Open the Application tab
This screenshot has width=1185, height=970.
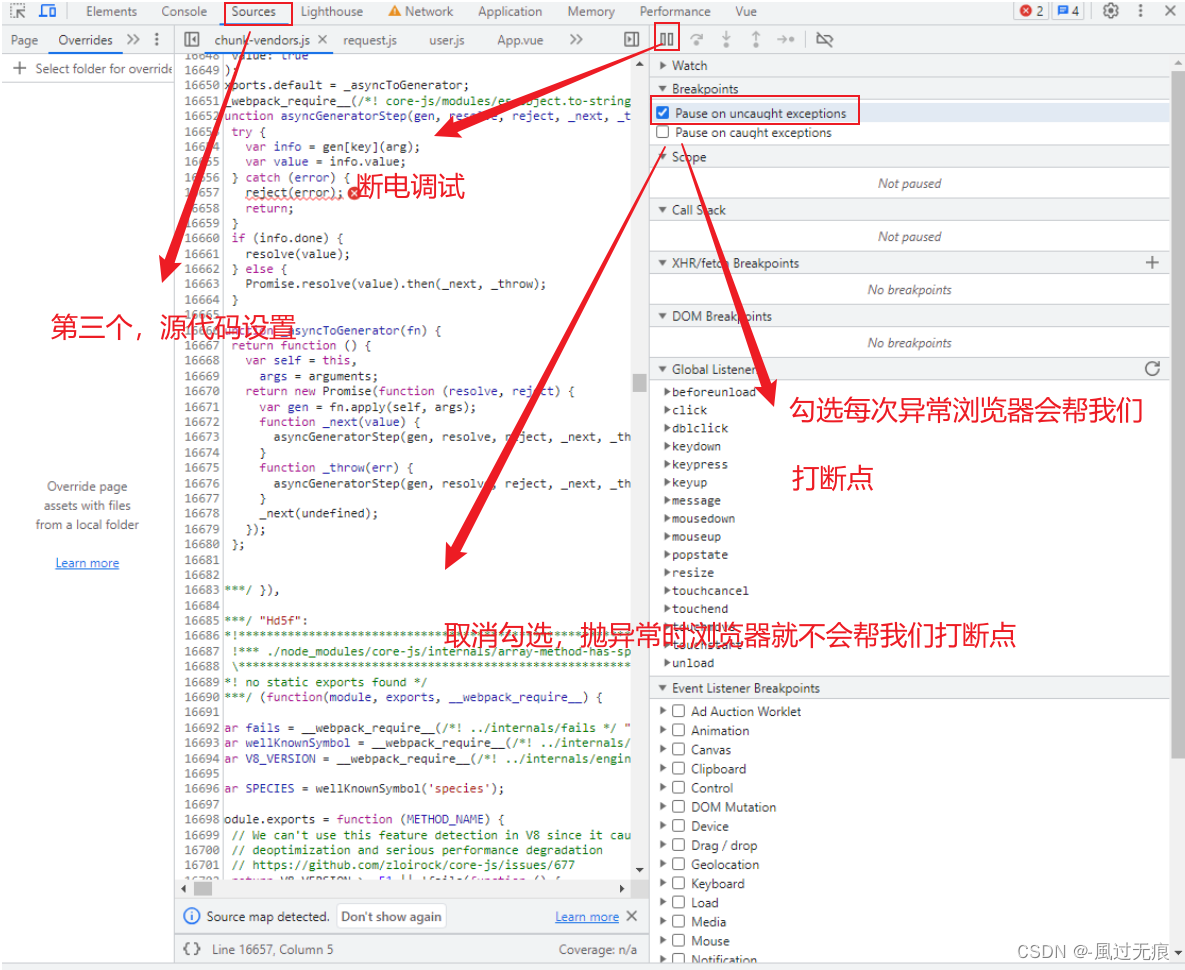point(509,11)
